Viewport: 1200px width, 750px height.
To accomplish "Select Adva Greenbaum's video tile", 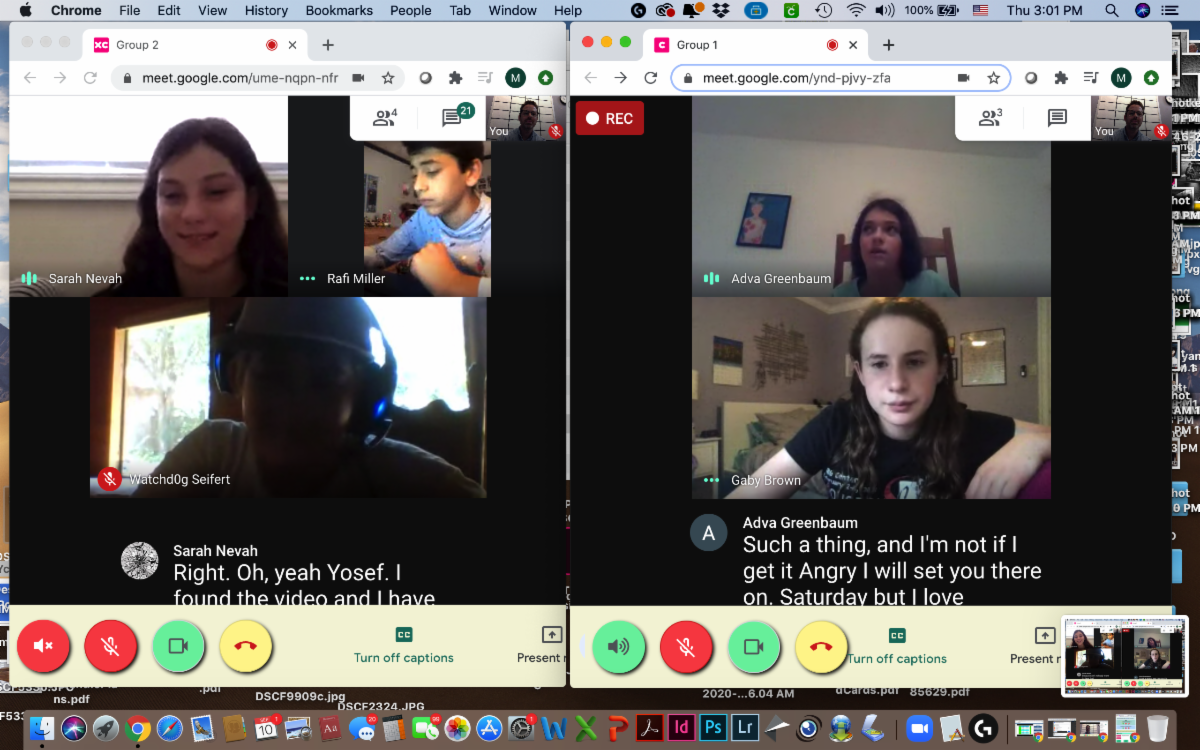I will pyautogui.click(x=871, y=196).
